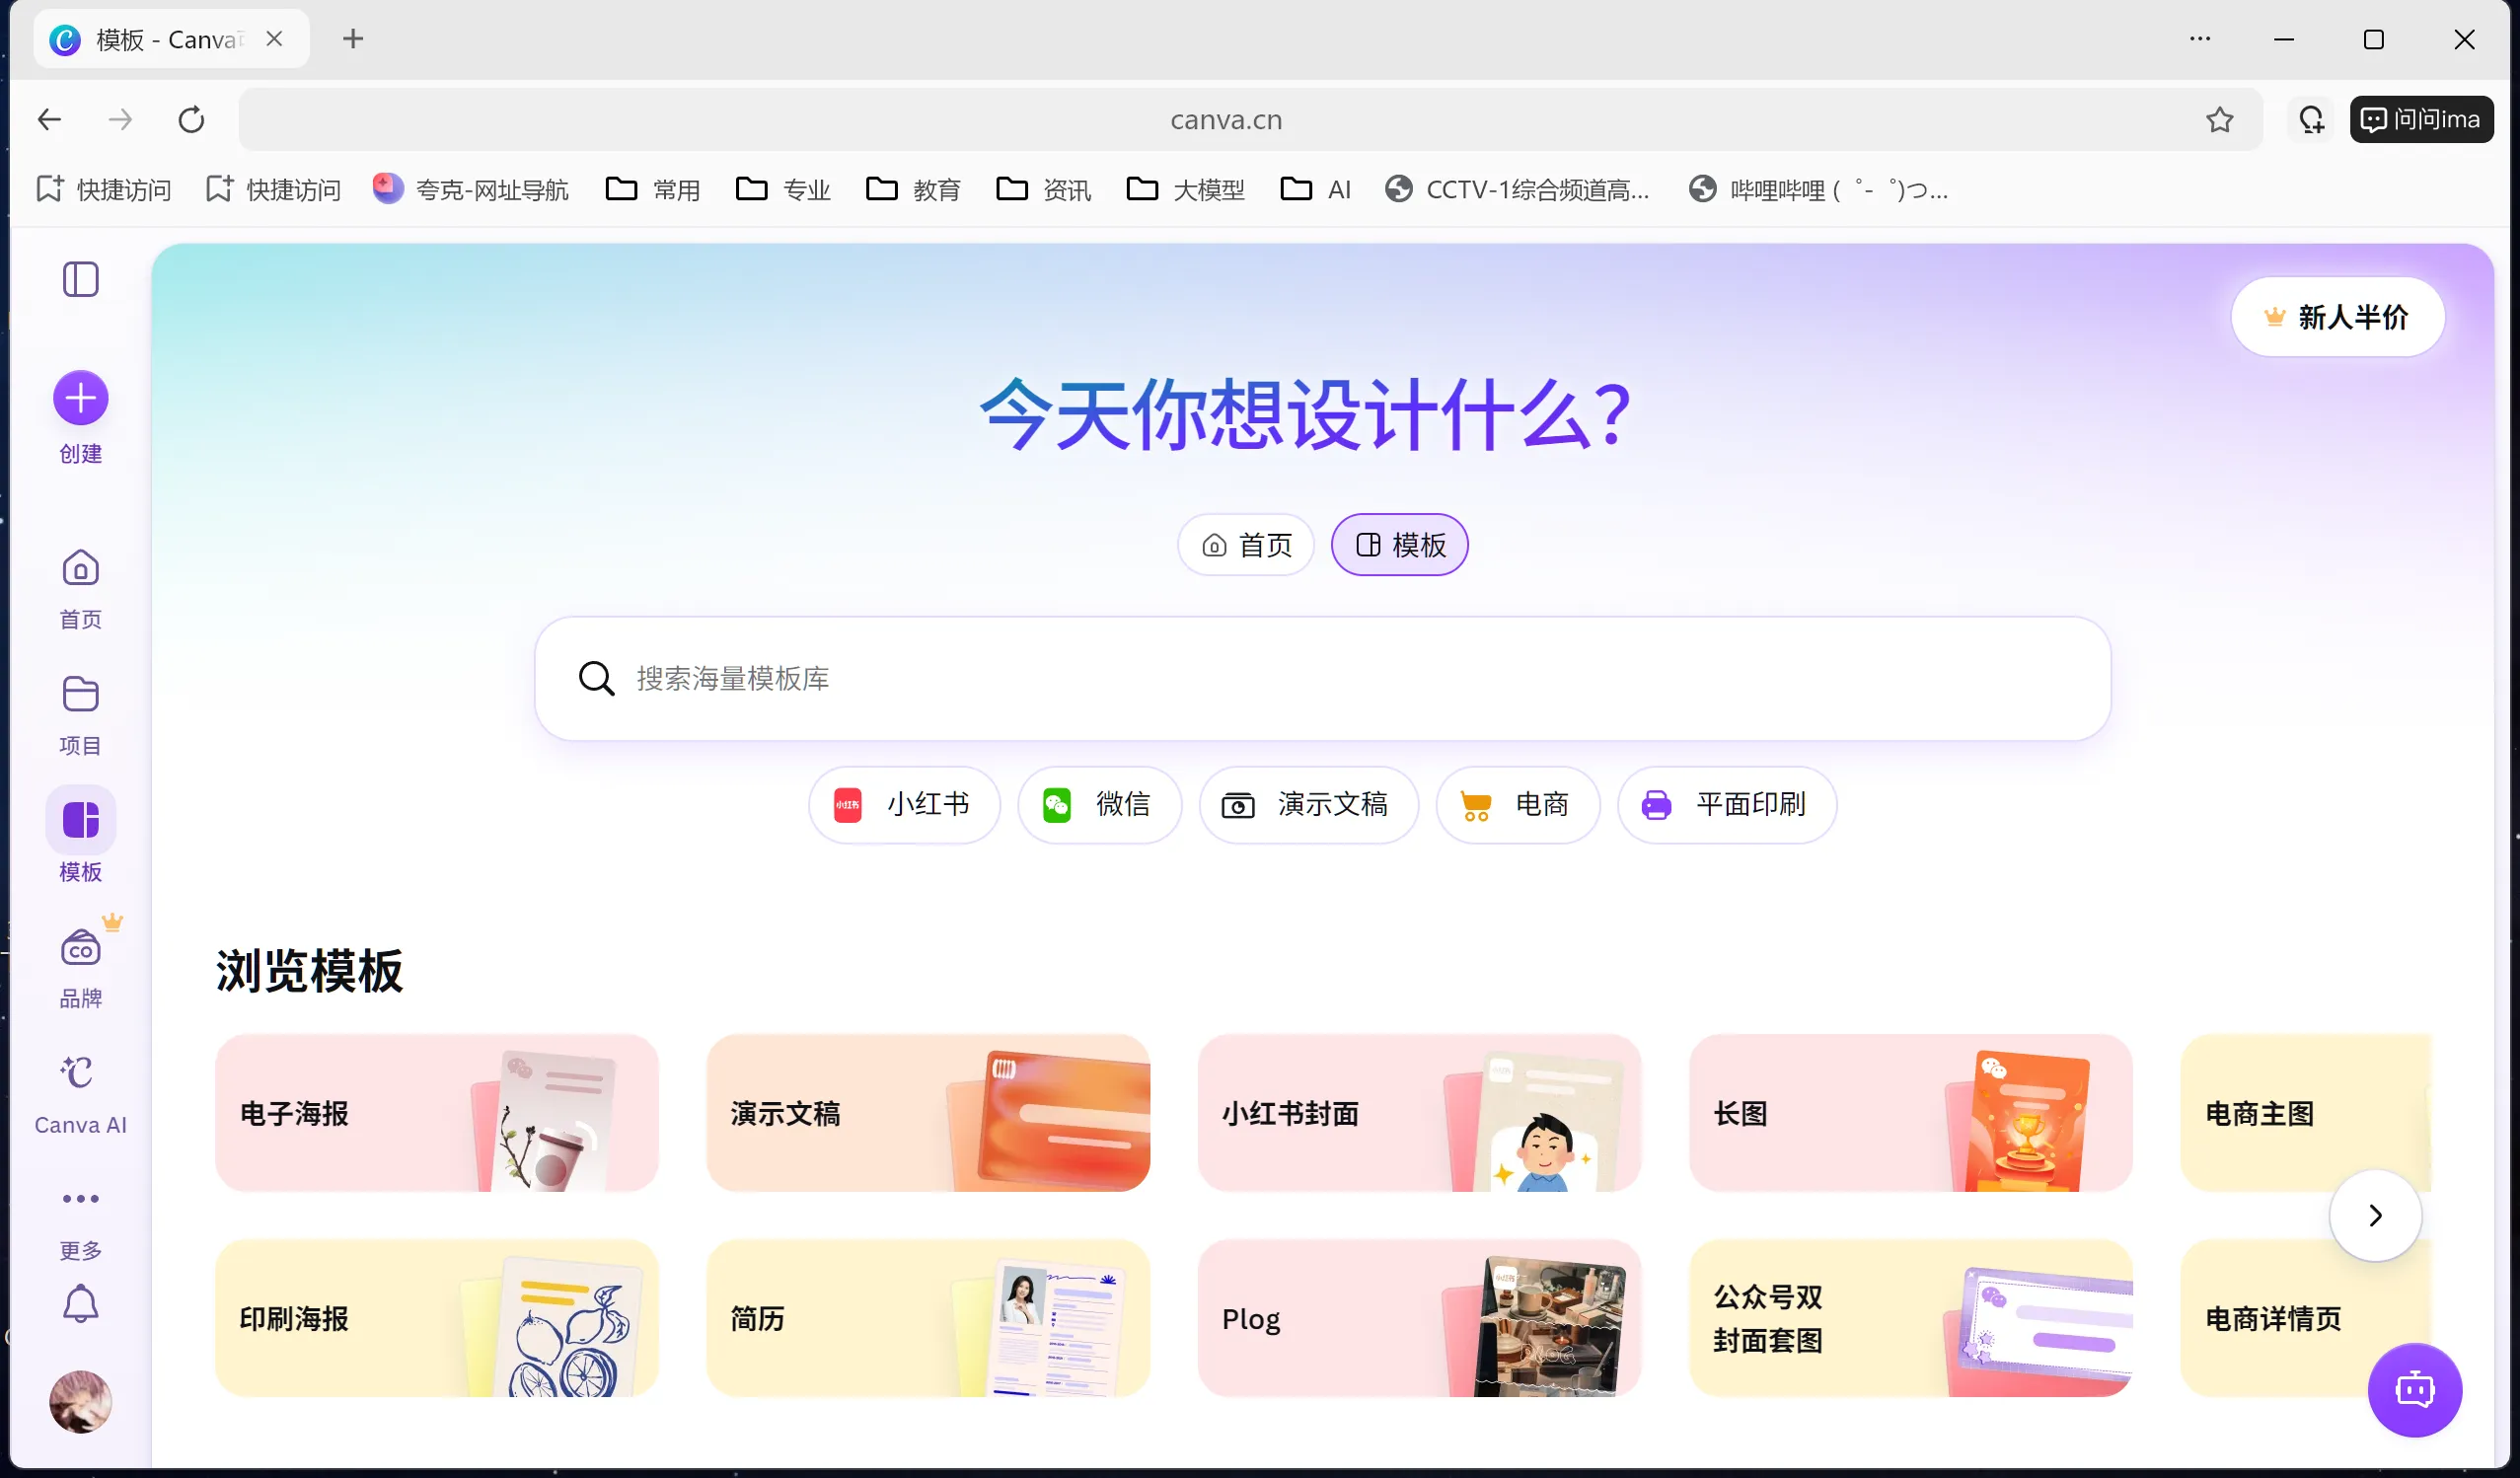Click the purple Create plus button

pyautogui.click(x=80, y=398)
